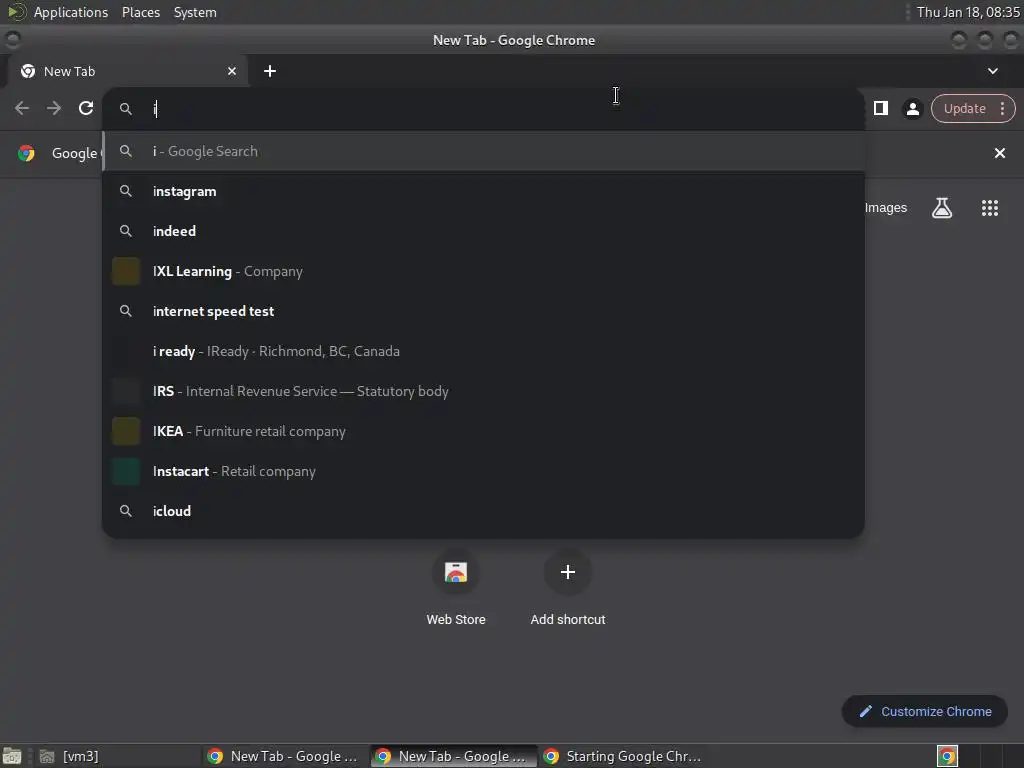
Task: Click the Chrome logo in the info bar
Action: (x=26, y=153)
